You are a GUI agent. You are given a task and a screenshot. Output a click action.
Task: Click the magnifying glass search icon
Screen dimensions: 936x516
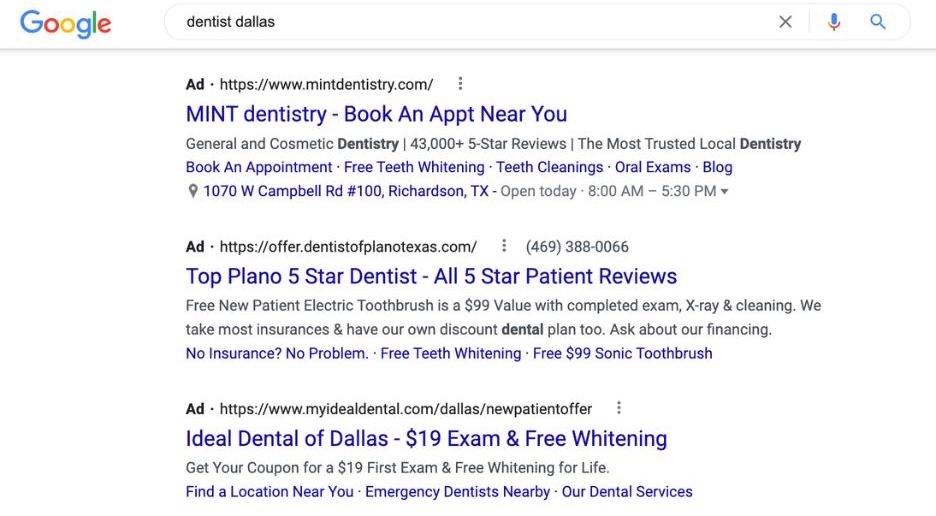[x=878, y=22]
